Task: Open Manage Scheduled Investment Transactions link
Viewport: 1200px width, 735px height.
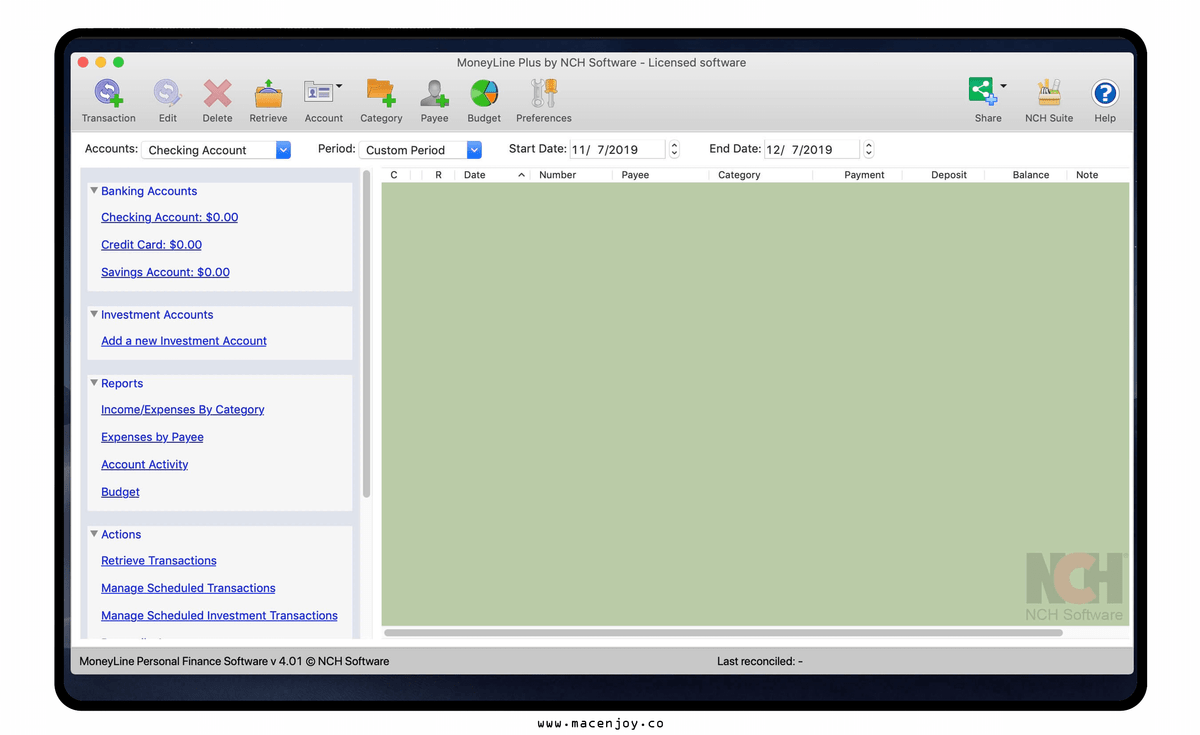Action: [219, 616]
